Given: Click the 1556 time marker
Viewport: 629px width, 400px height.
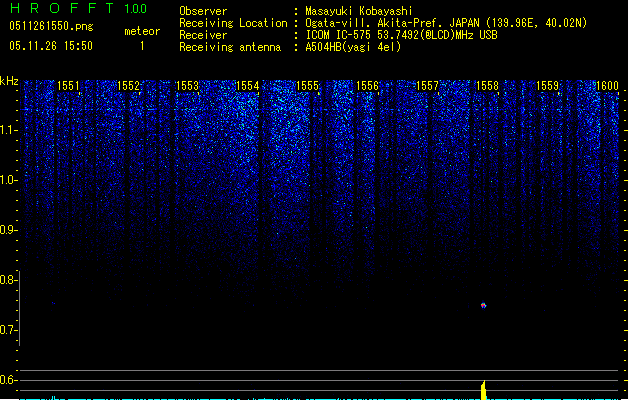Looking at the screenshot, I should (367, 86).
